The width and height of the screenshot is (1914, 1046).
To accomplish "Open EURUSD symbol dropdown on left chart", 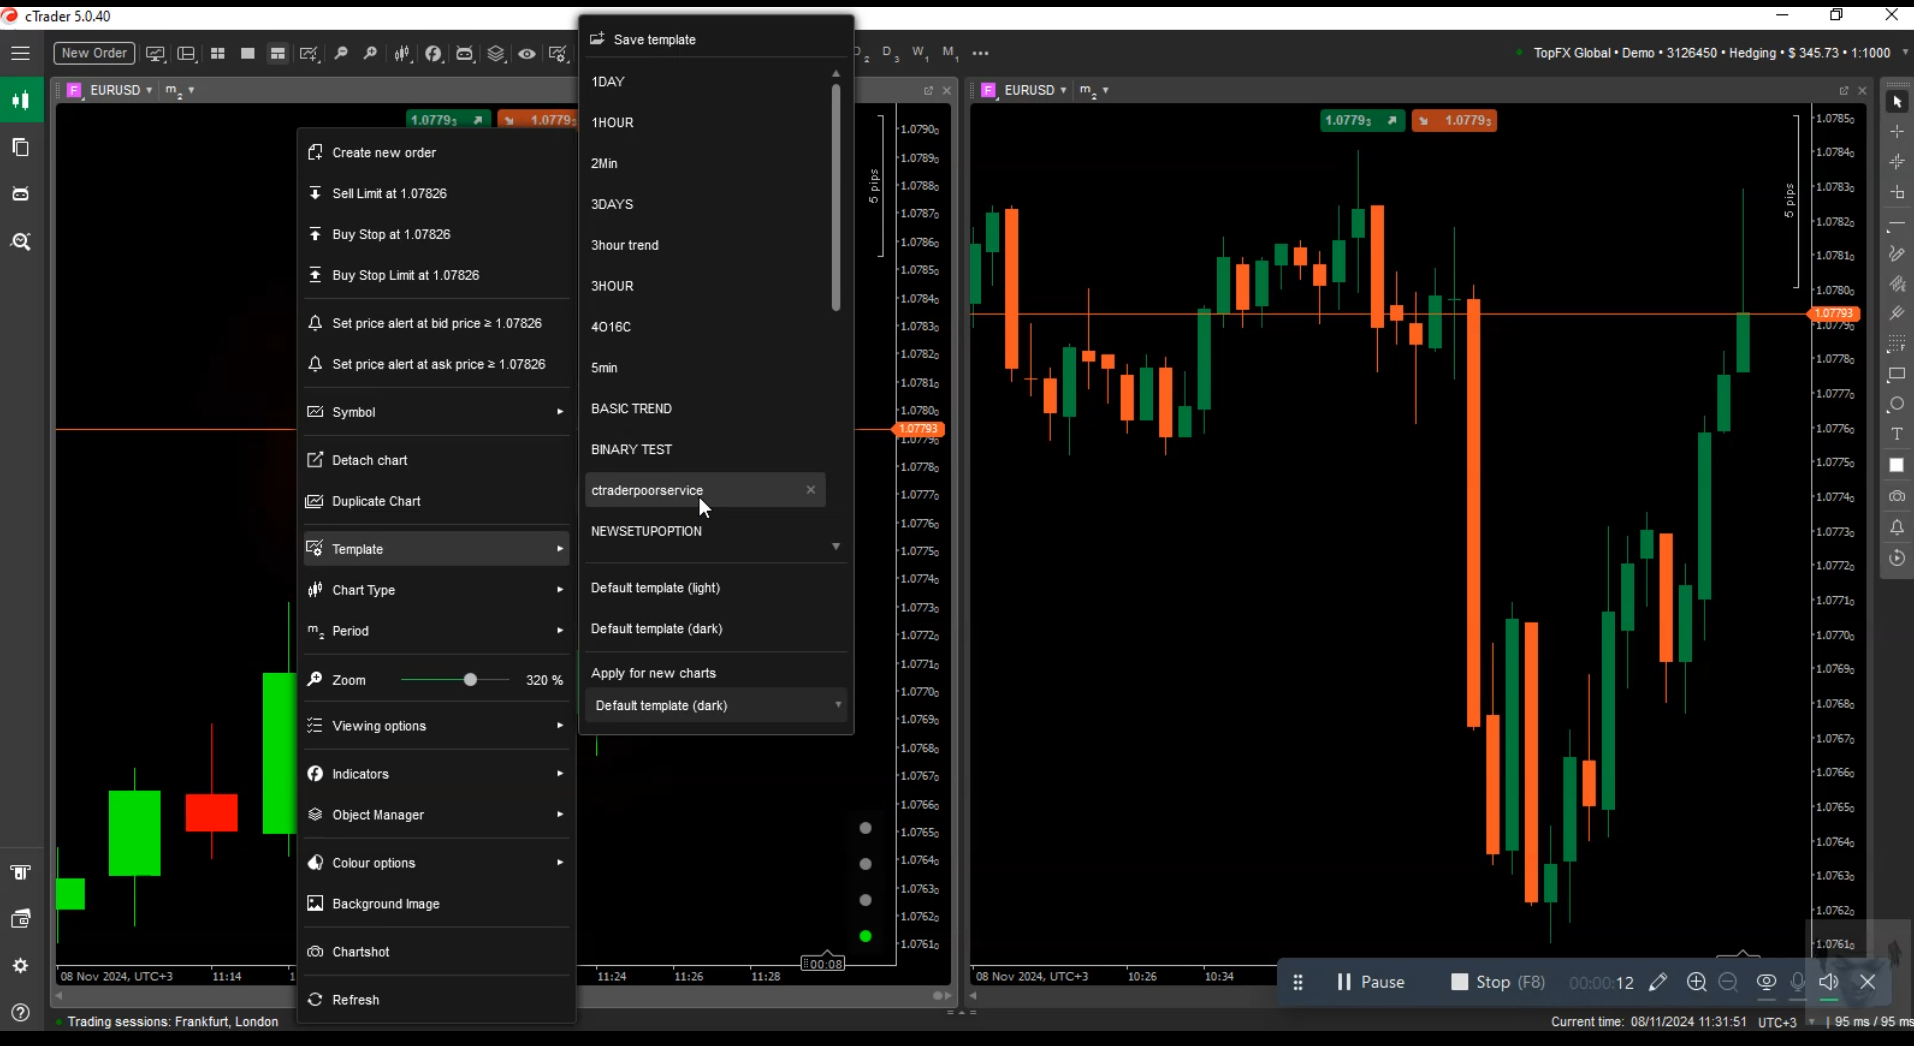I will pyautogui.click(x=121, y=90).
